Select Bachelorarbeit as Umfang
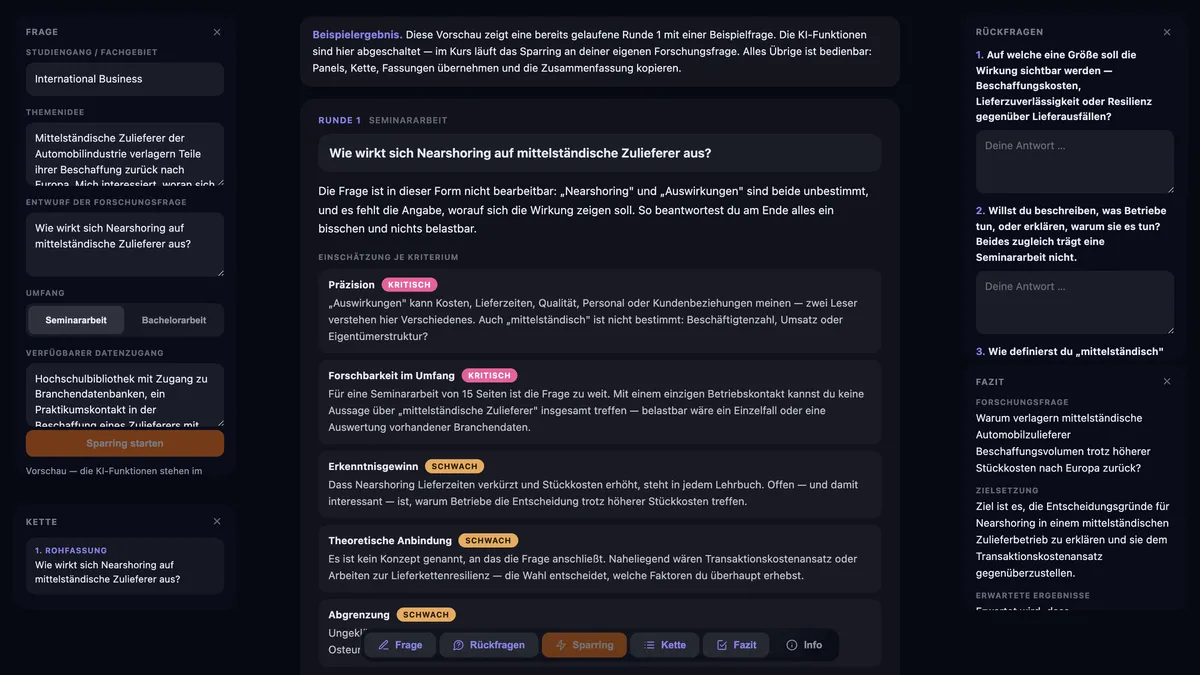The image size is (1200, 675). click(x=174, y=320)
